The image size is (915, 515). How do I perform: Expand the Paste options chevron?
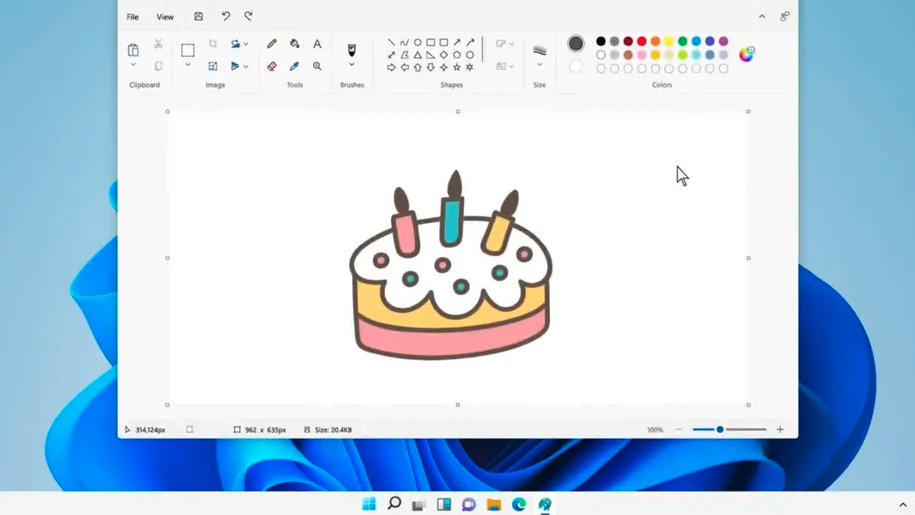(133, 65)
